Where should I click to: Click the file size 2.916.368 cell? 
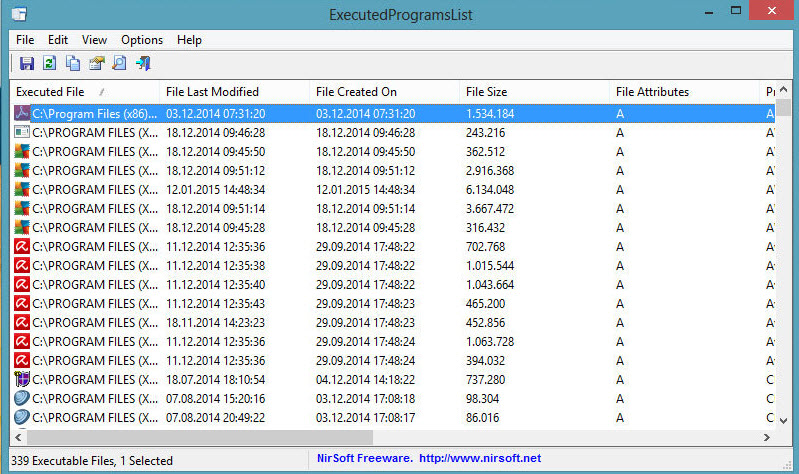point(490,171)
